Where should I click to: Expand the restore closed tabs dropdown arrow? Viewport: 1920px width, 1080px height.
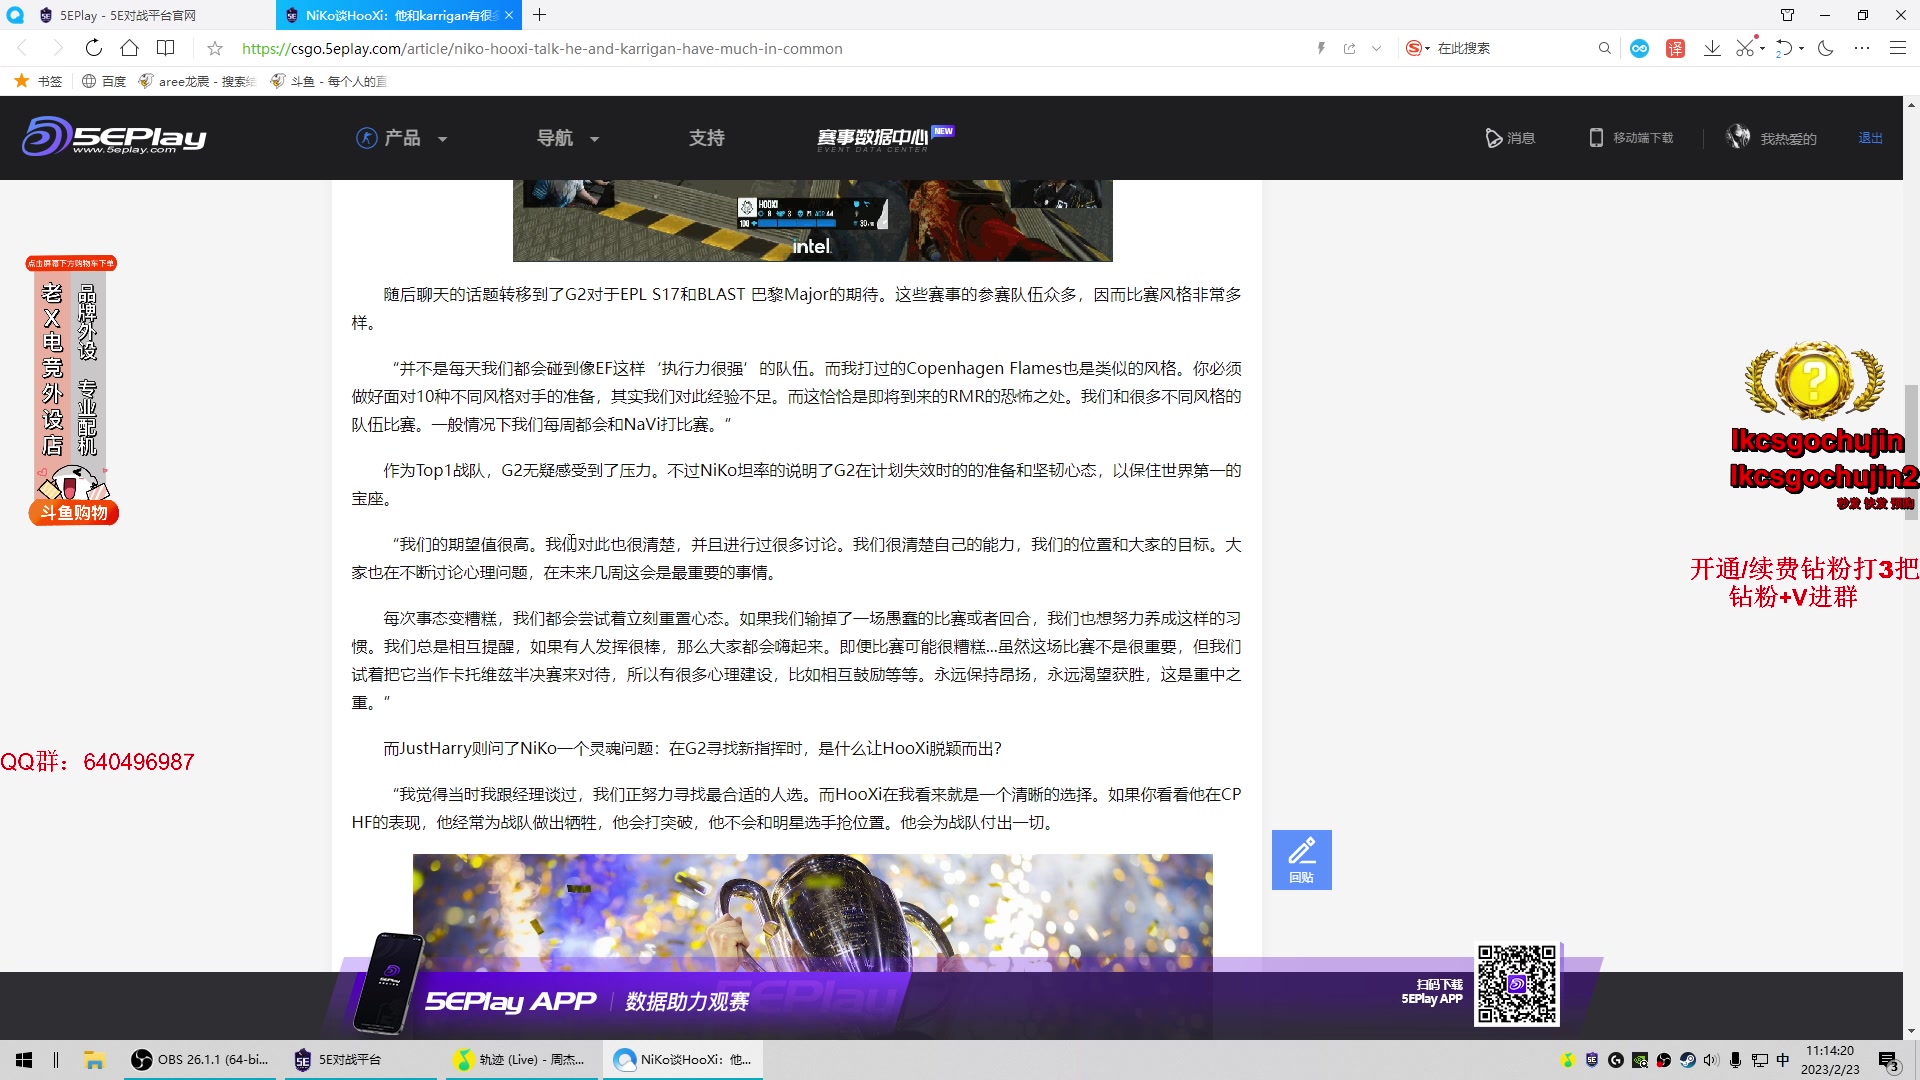(1801, 48)
